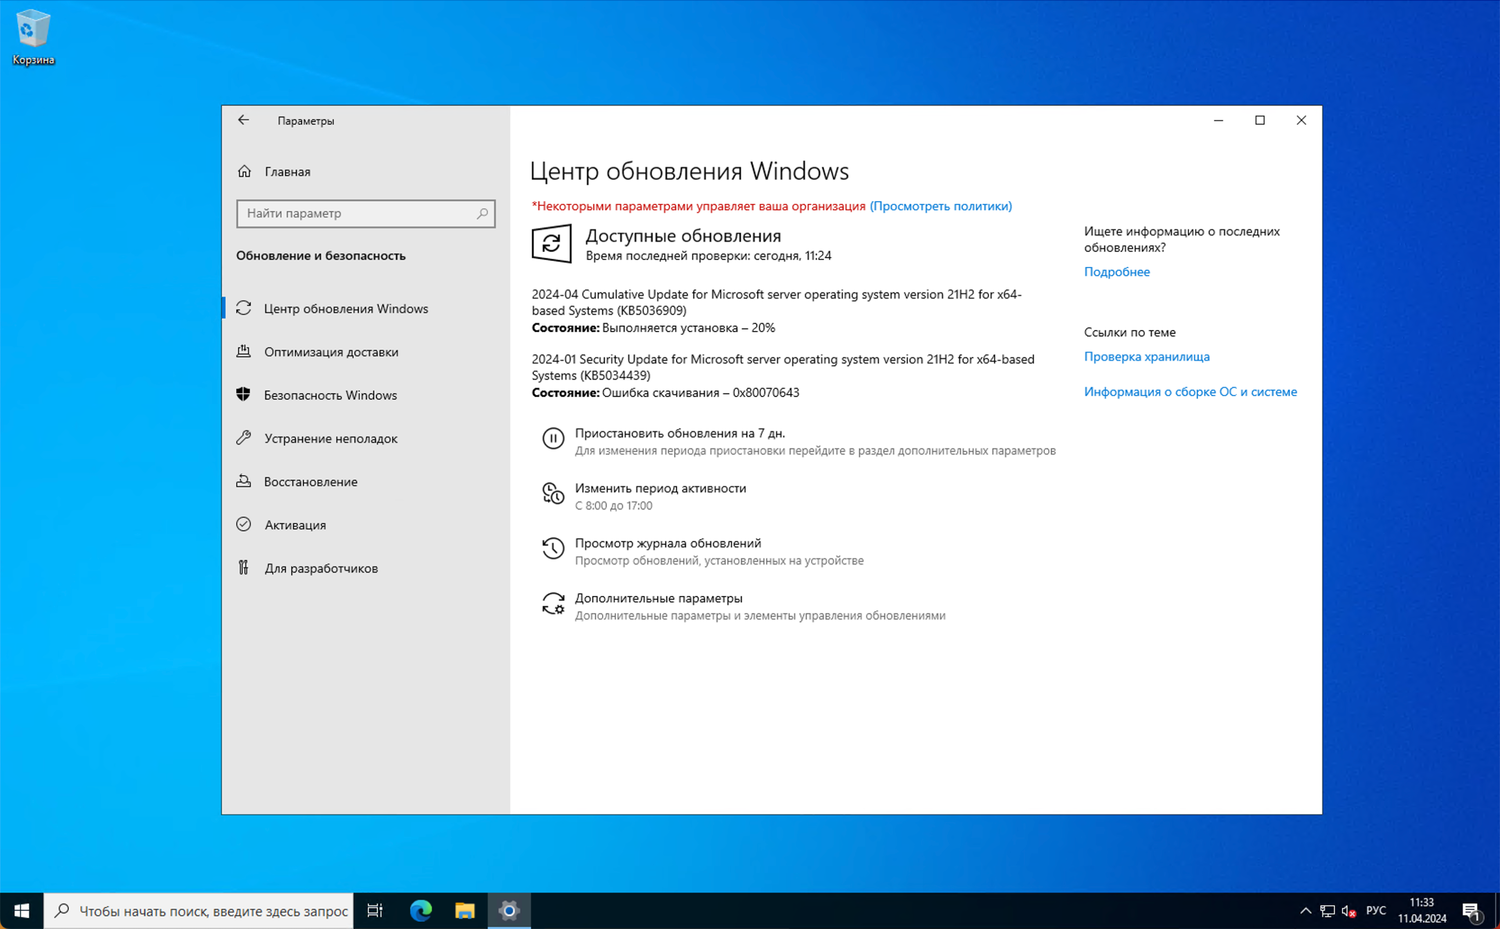Open the Восстановление sidebar icon
Image resolution: width=1500 pixels, height=929 pixels.
[x=244, y=481]
